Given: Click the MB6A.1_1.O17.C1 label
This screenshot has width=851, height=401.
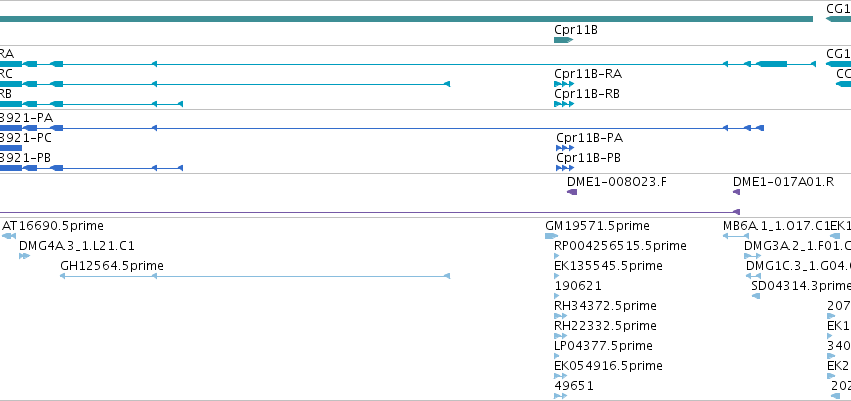Looking at the screenshot, I should (777, 226).
